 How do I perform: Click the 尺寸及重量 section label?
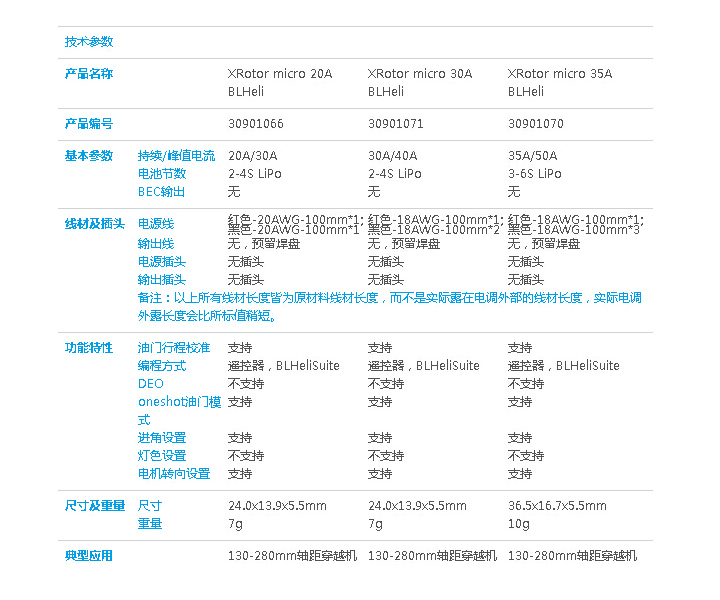(x=93, y=506)
